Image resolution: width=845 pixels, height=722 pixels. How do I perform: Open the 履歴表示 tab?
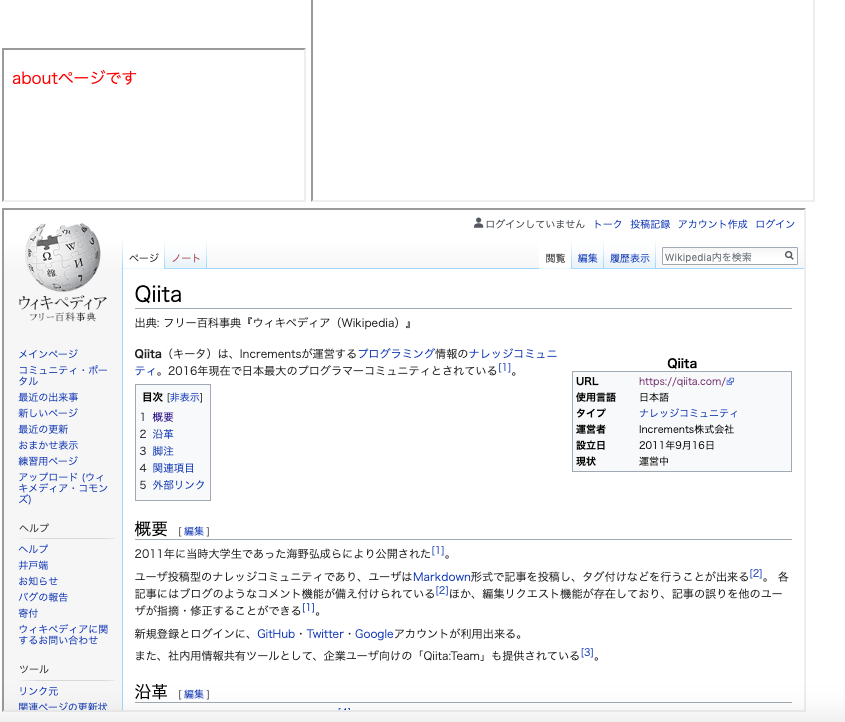point(630,256)
